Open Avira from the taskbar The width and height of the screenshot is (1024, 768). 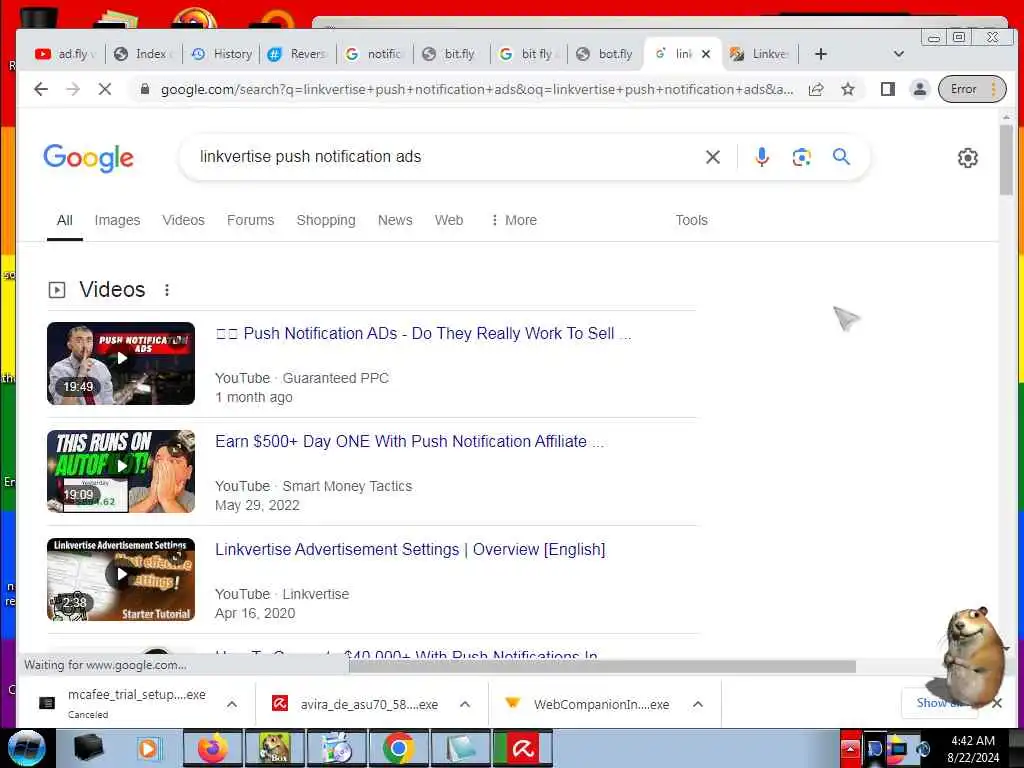[x=522, y=748]
